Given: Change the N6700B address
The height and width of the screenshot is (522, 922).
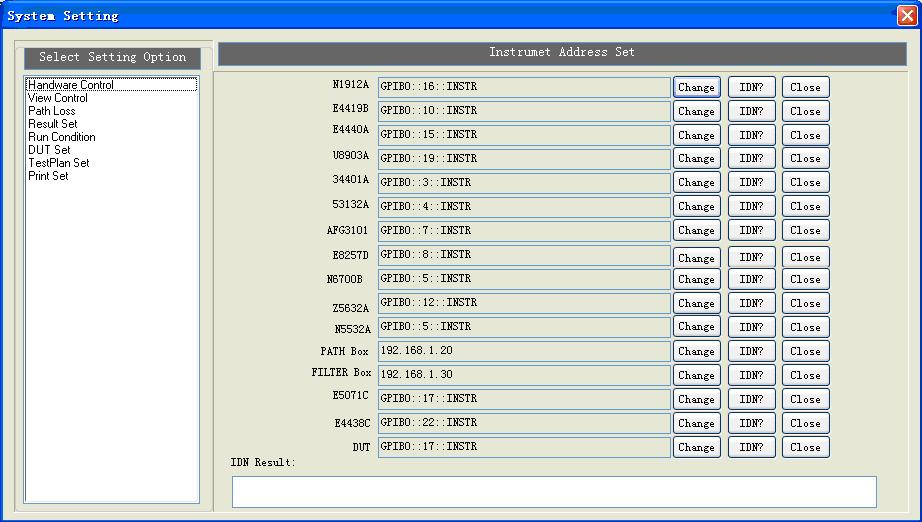Looking at the screenshot, I should [x=697, y=279].
